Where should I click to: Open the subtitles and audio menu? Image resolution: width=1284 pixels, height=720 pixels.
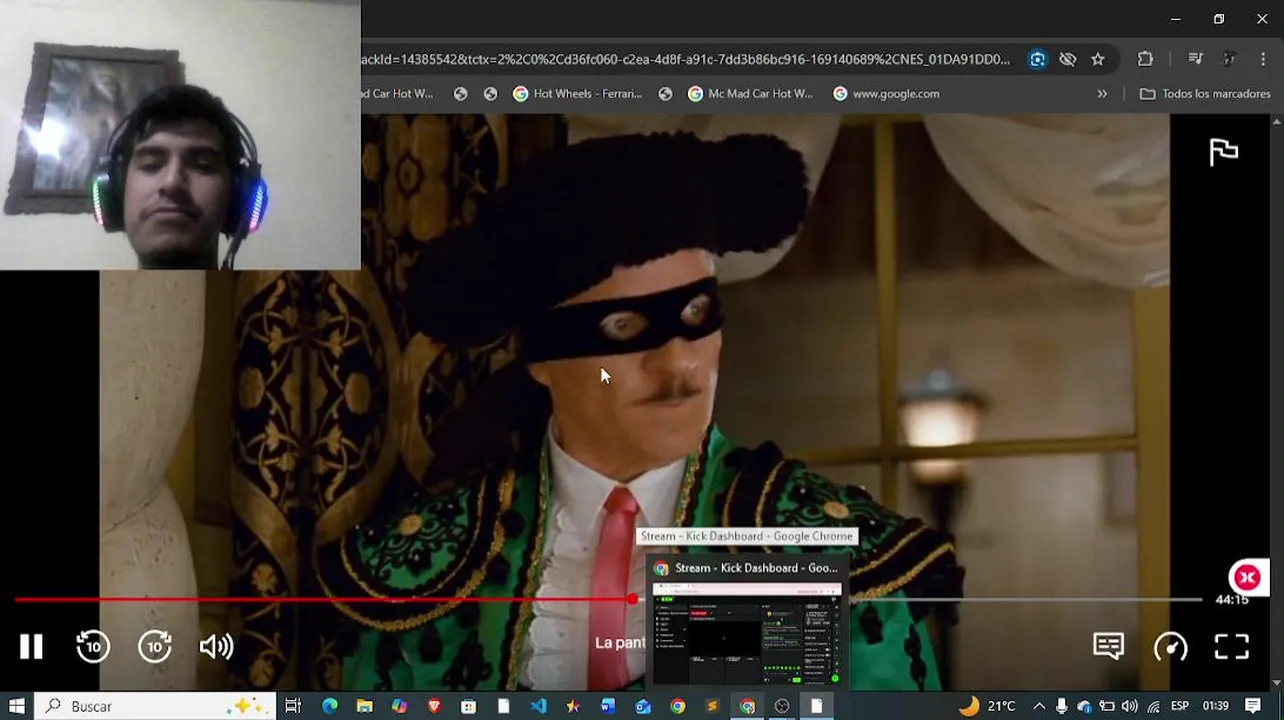tap(1108, 646)
